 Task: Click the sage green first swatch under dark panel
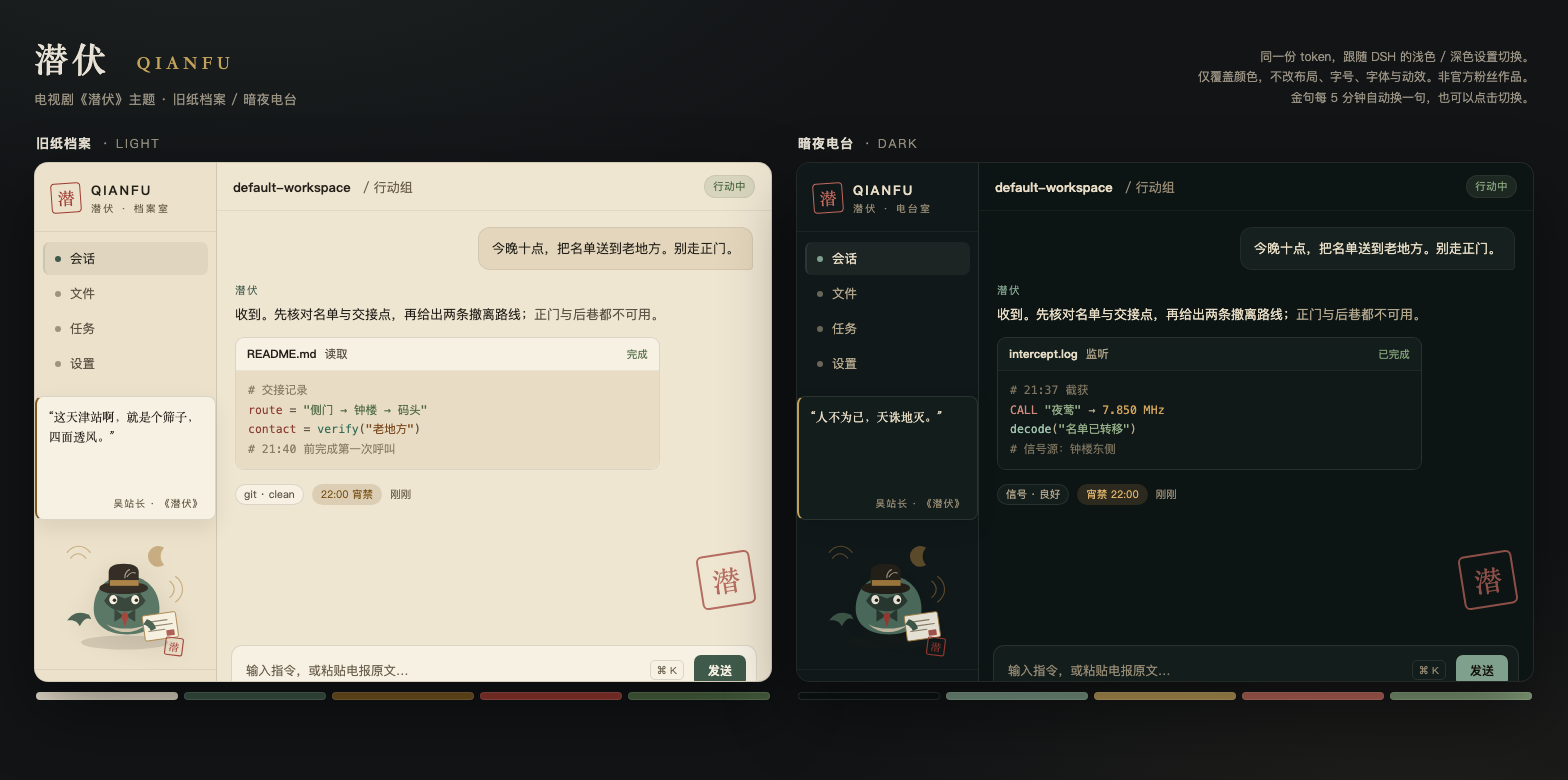1017,696
